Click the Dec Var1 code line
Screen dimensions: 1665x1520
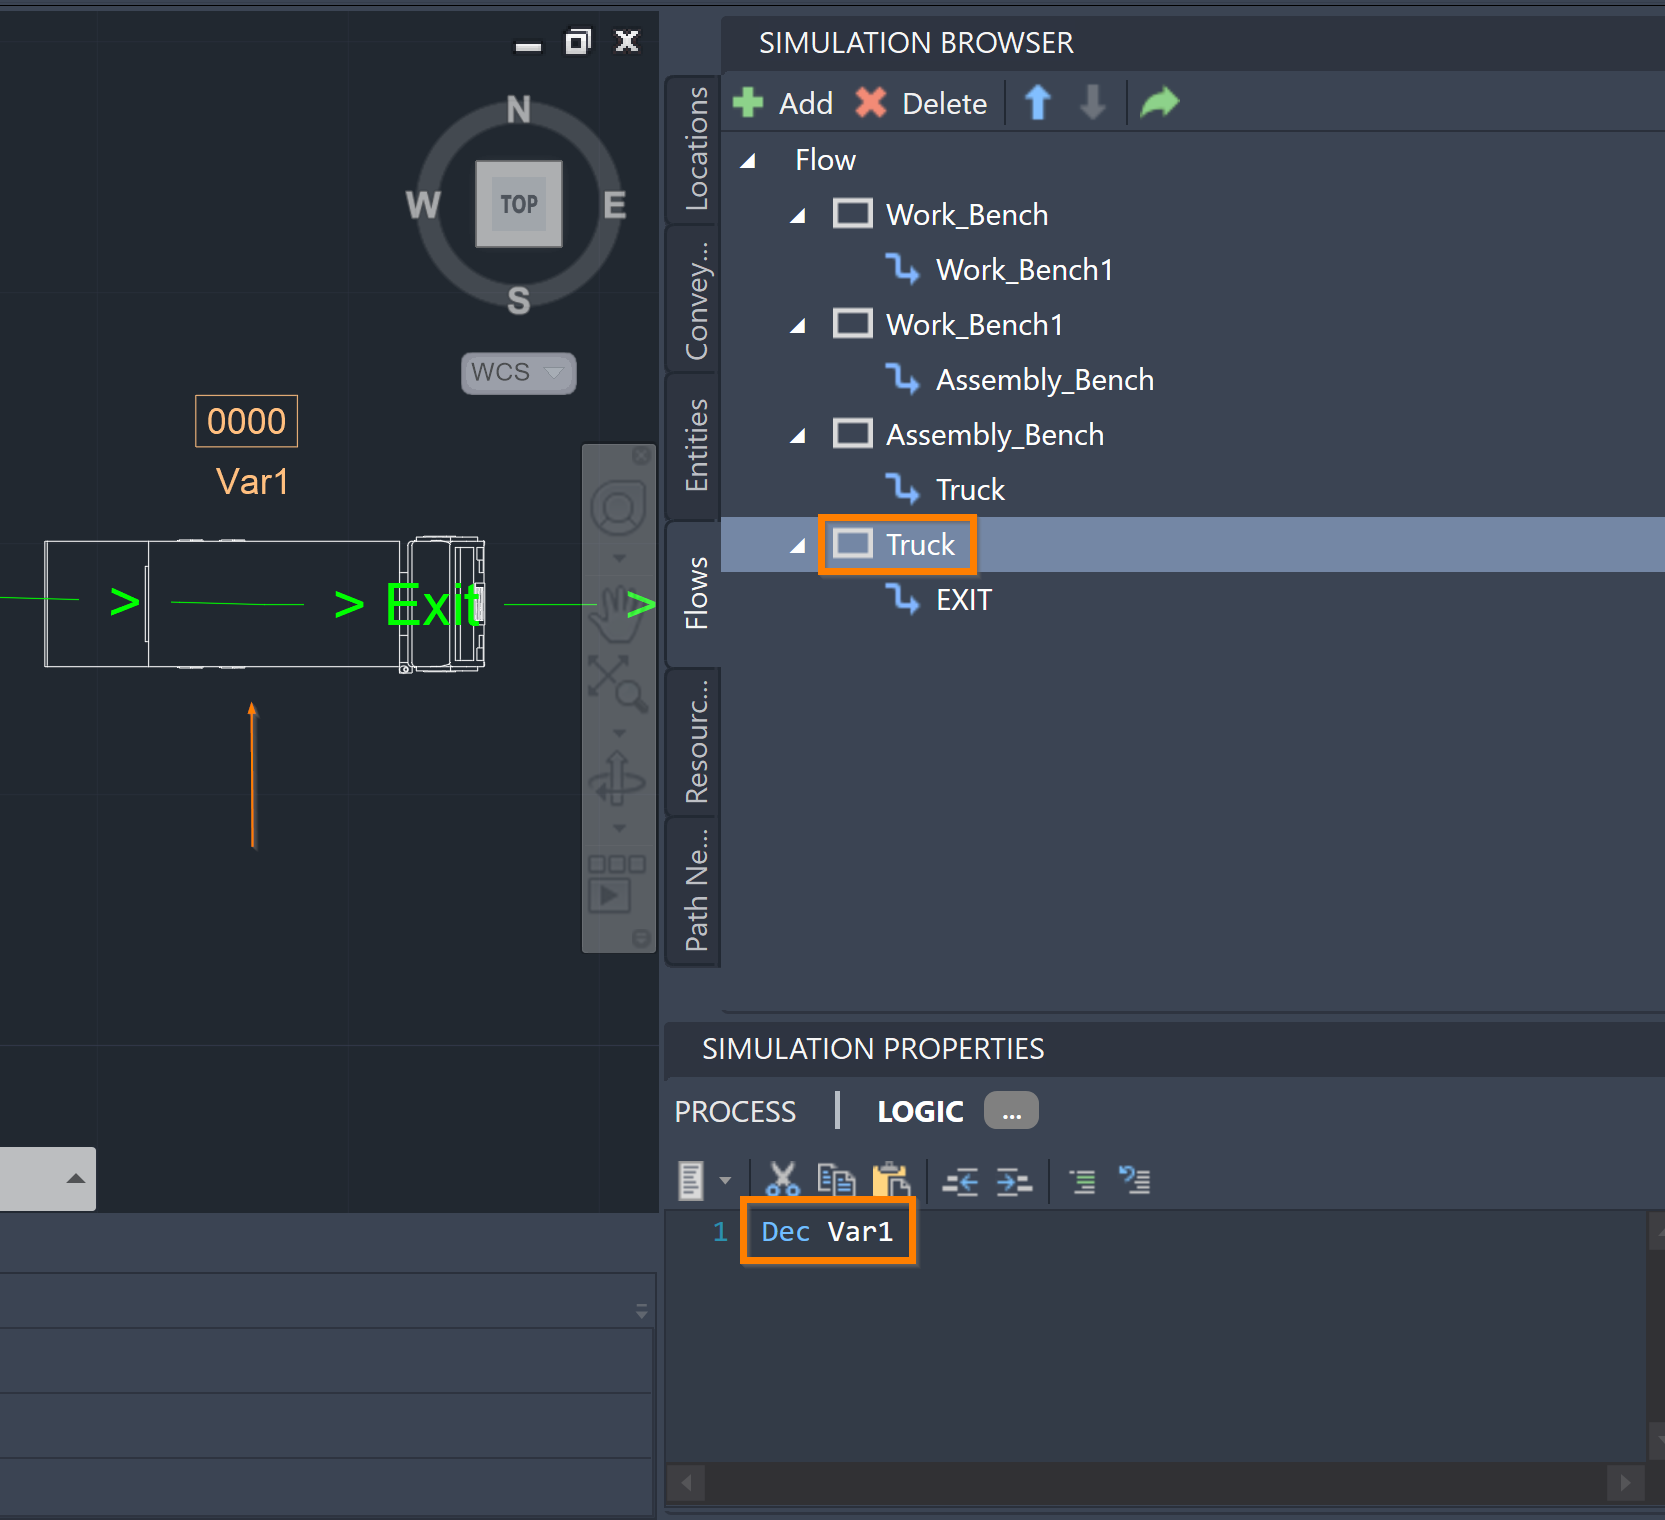point(827,1231)
